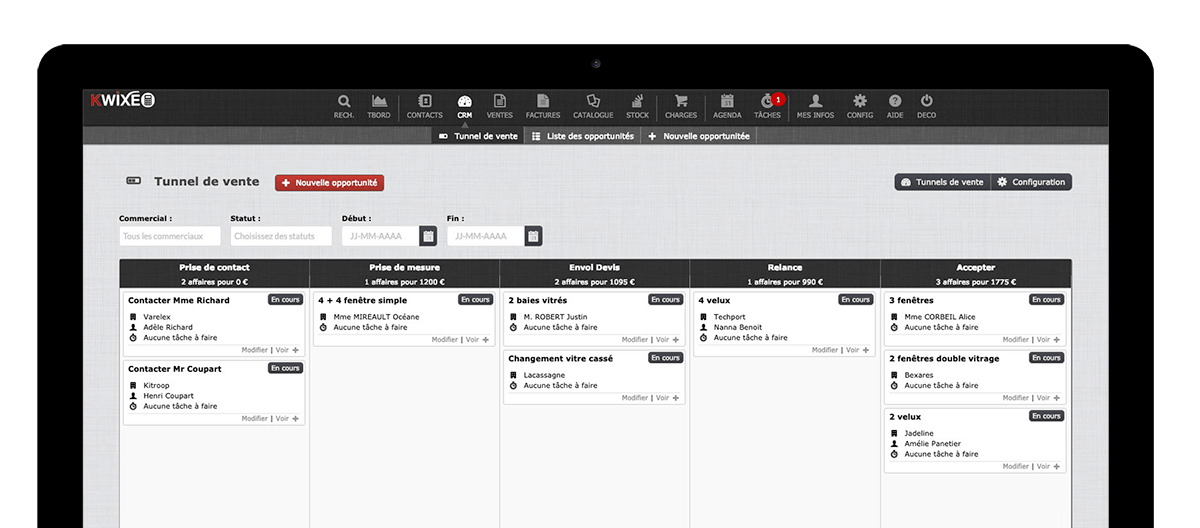
Task: Click Lacassagne company name
Action: pos(545,375)
